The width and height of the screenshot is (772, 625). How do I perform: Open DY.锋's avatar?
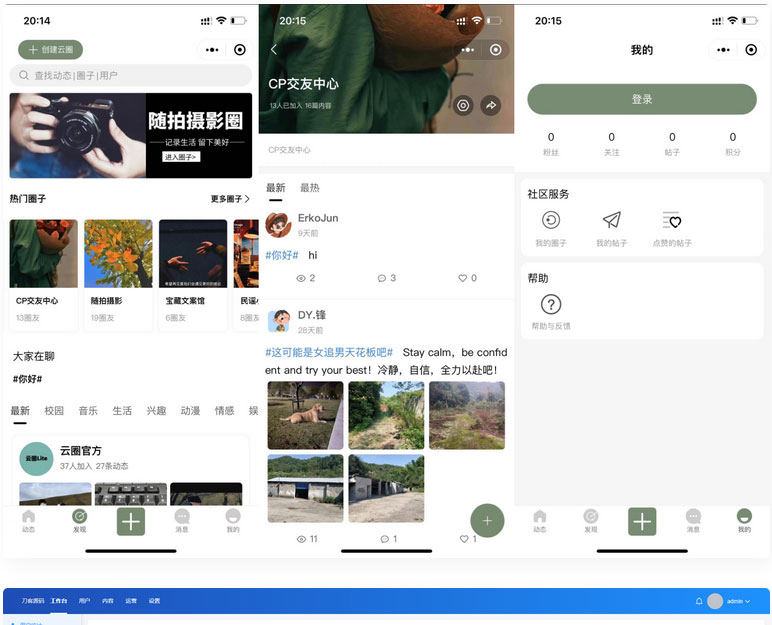click(x=280, y=321)
